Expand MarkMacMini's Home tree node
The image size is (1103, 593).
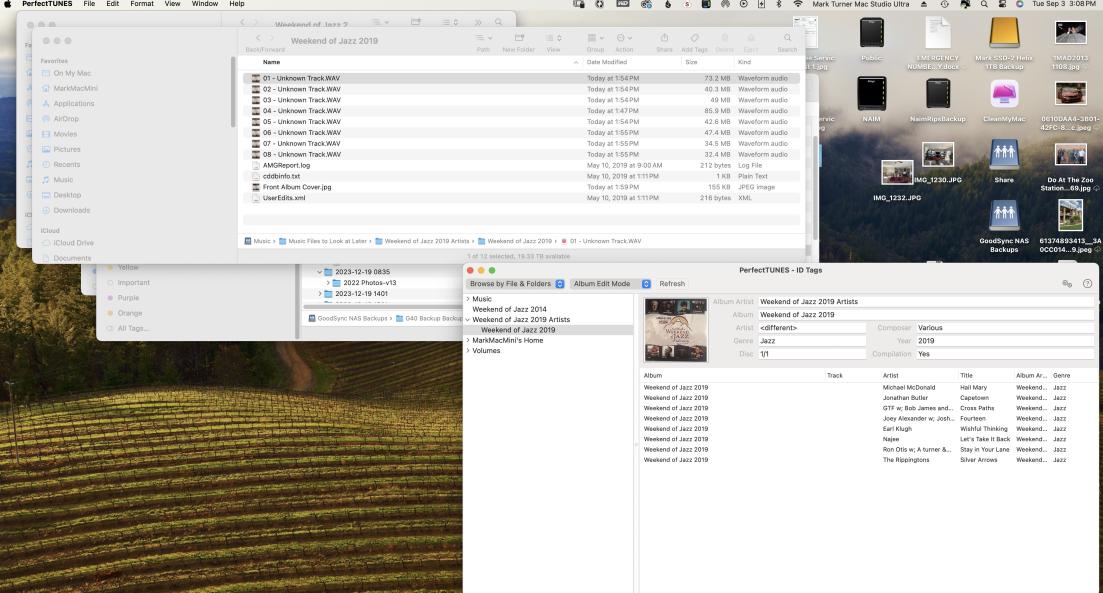click(x=468, y=340)
